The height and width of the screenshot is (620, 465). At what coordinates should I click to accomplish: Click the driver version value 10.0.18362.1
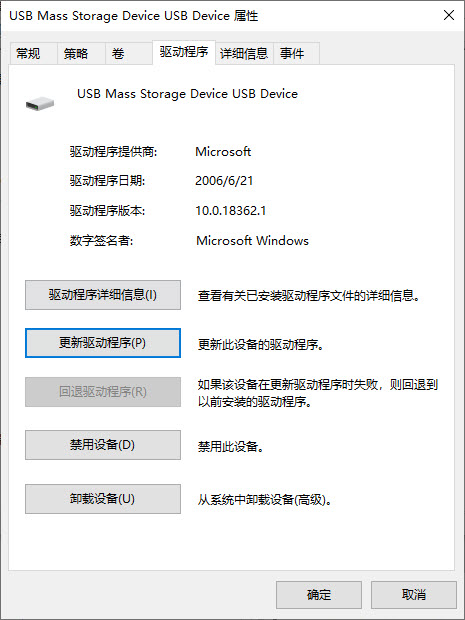coord(231,211)
